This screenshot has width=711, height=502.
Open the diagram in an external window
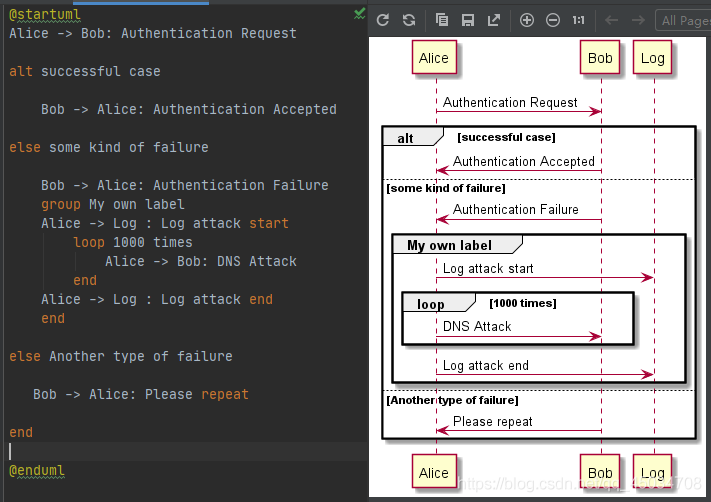coord(493,20)
